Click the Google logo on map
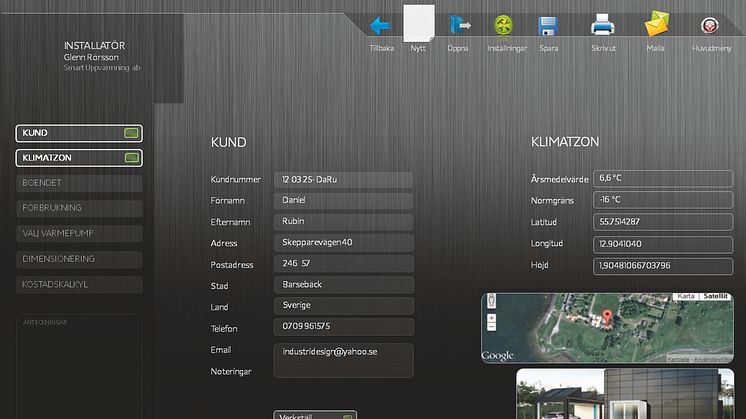 [x=497, y=355]
